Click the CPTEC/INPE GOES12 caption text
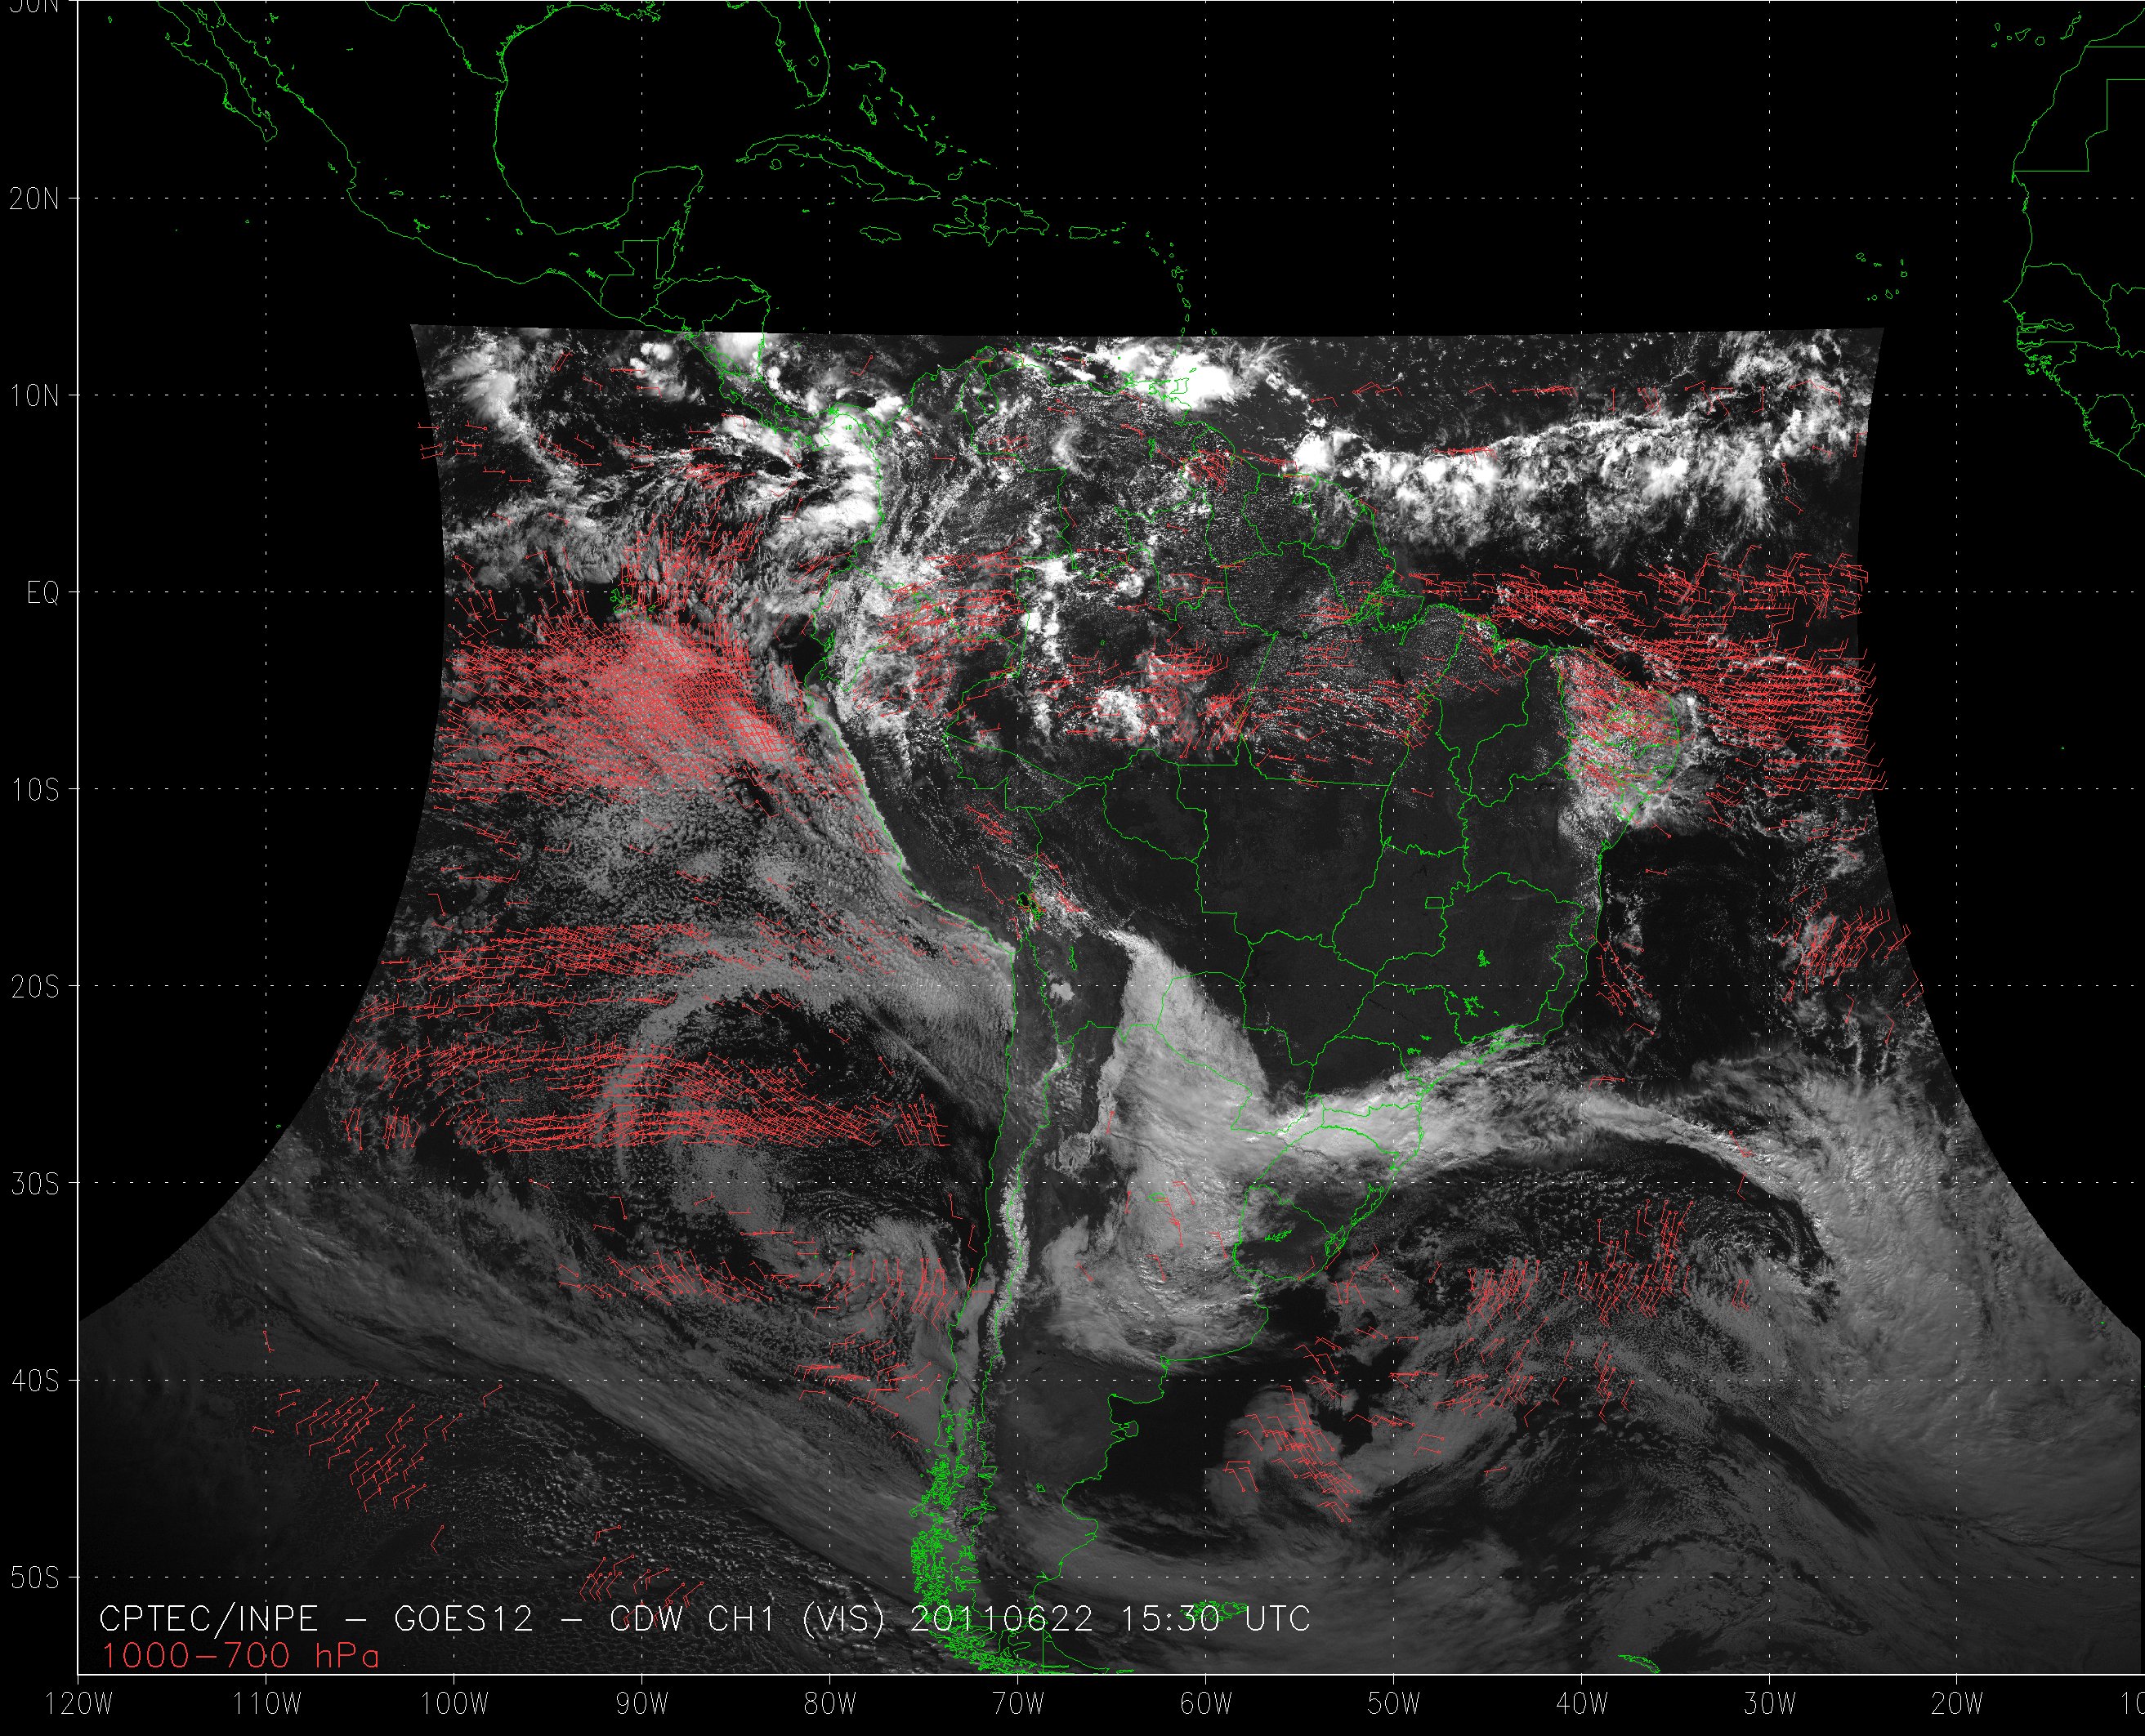 point(704,1619)
